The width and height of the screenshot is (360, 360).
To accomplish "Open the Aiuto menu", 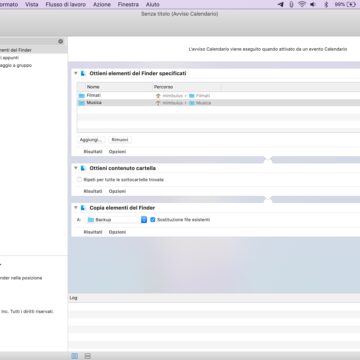I will 153,4.
